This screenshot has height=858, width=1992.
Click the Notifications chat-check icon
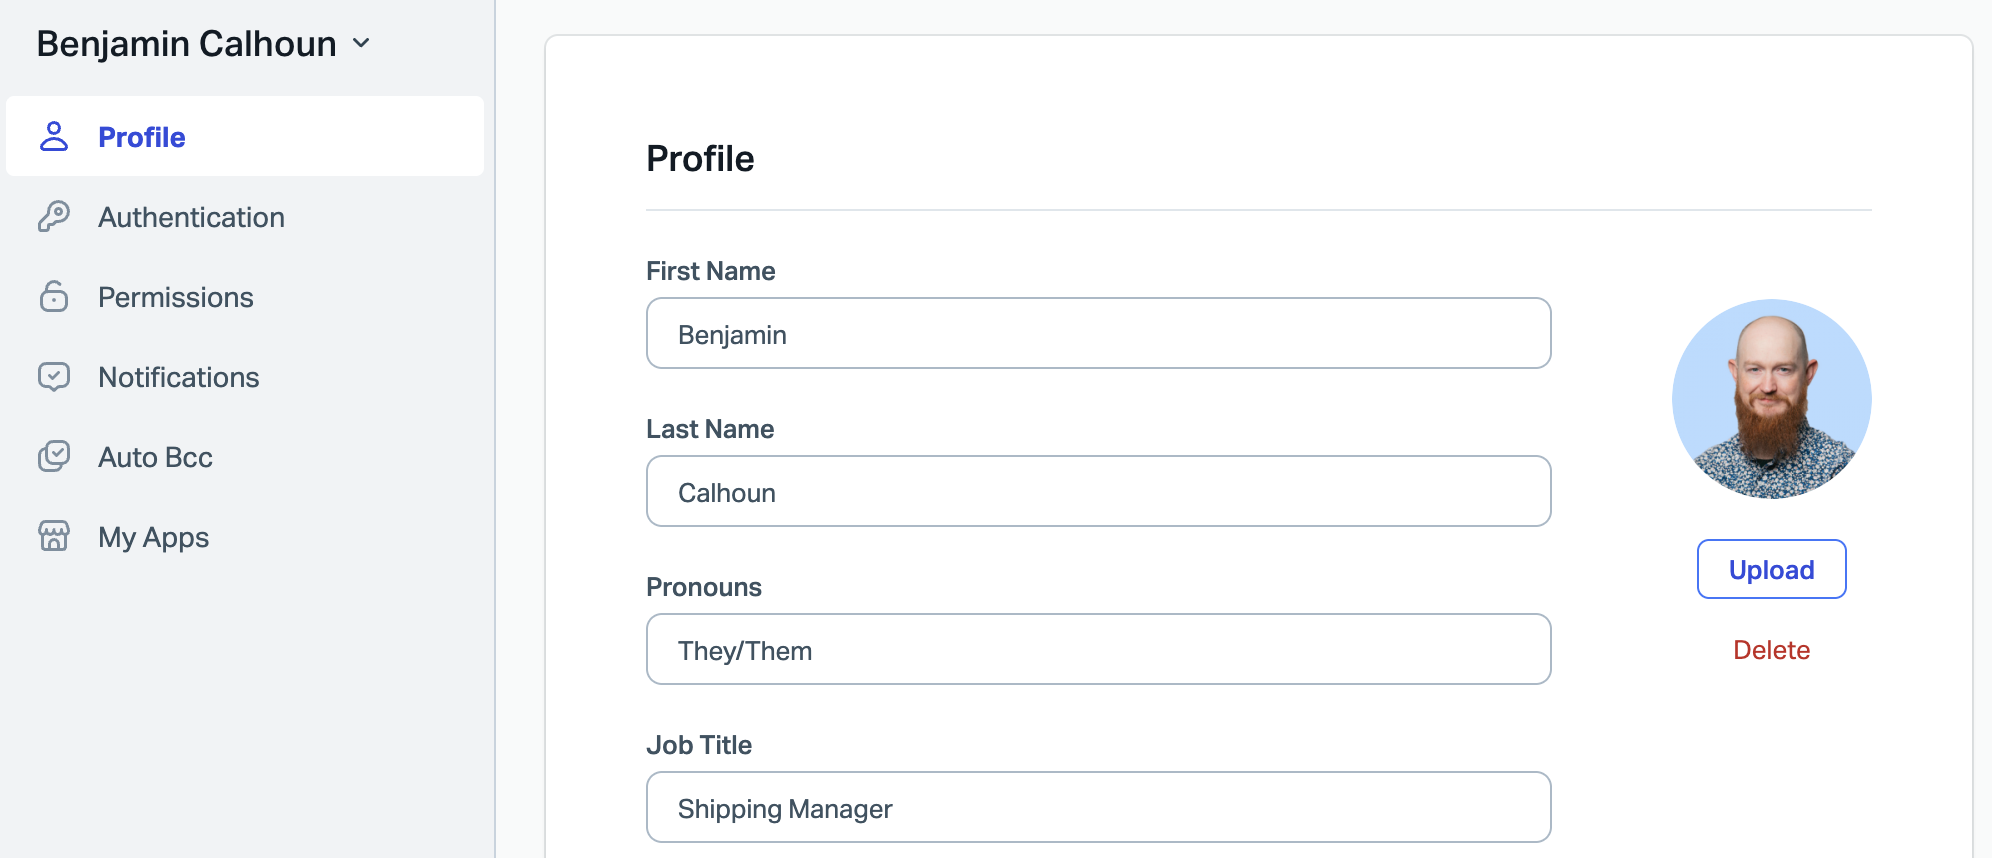[54, 377]
